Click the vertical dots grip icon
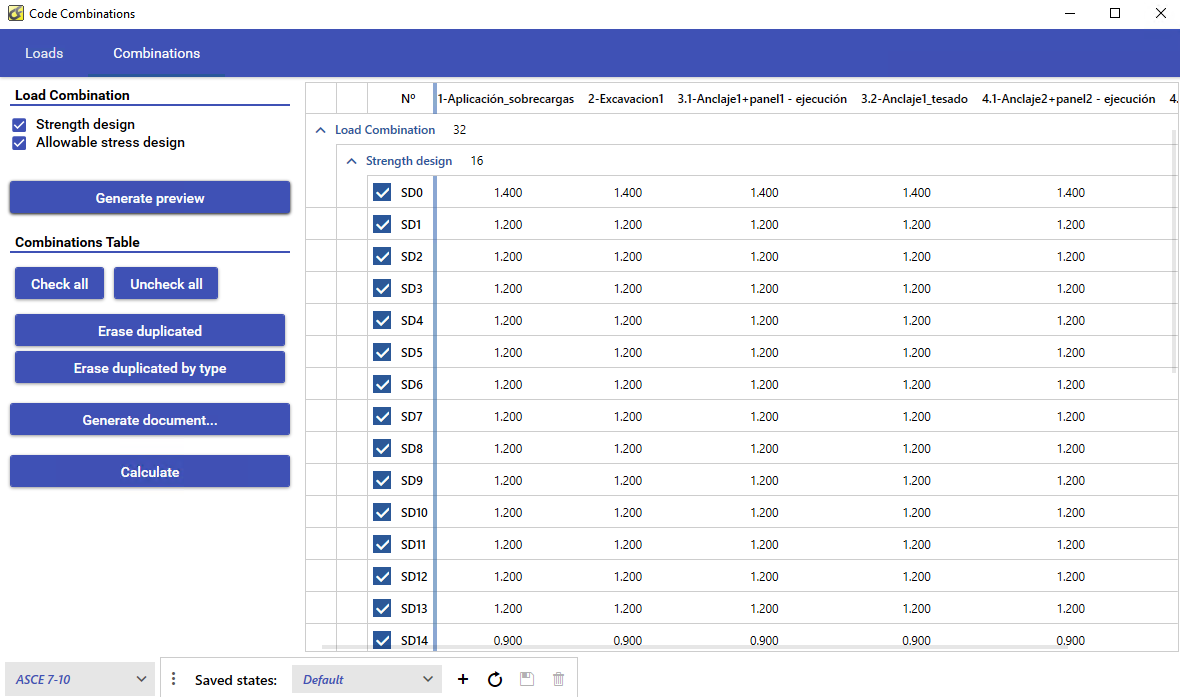The height and width of the screenshot is (697, 1180). (173, 679)
